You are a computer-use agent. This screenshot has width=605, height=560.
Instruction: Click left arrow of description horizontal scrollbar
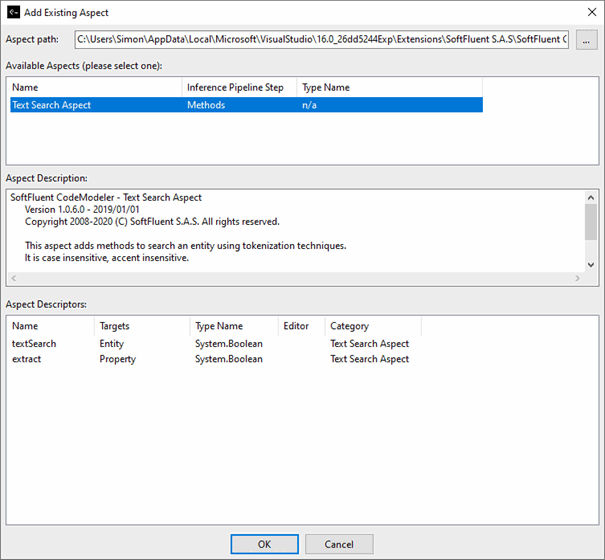pos(14,278)
